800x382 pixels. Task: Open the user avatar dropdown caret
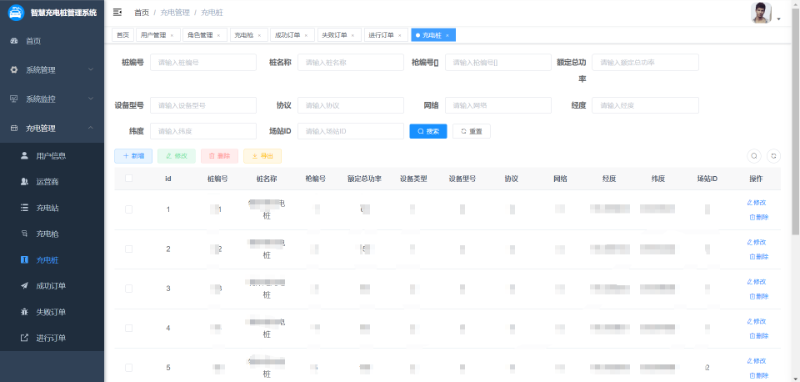tap(779, 19)
